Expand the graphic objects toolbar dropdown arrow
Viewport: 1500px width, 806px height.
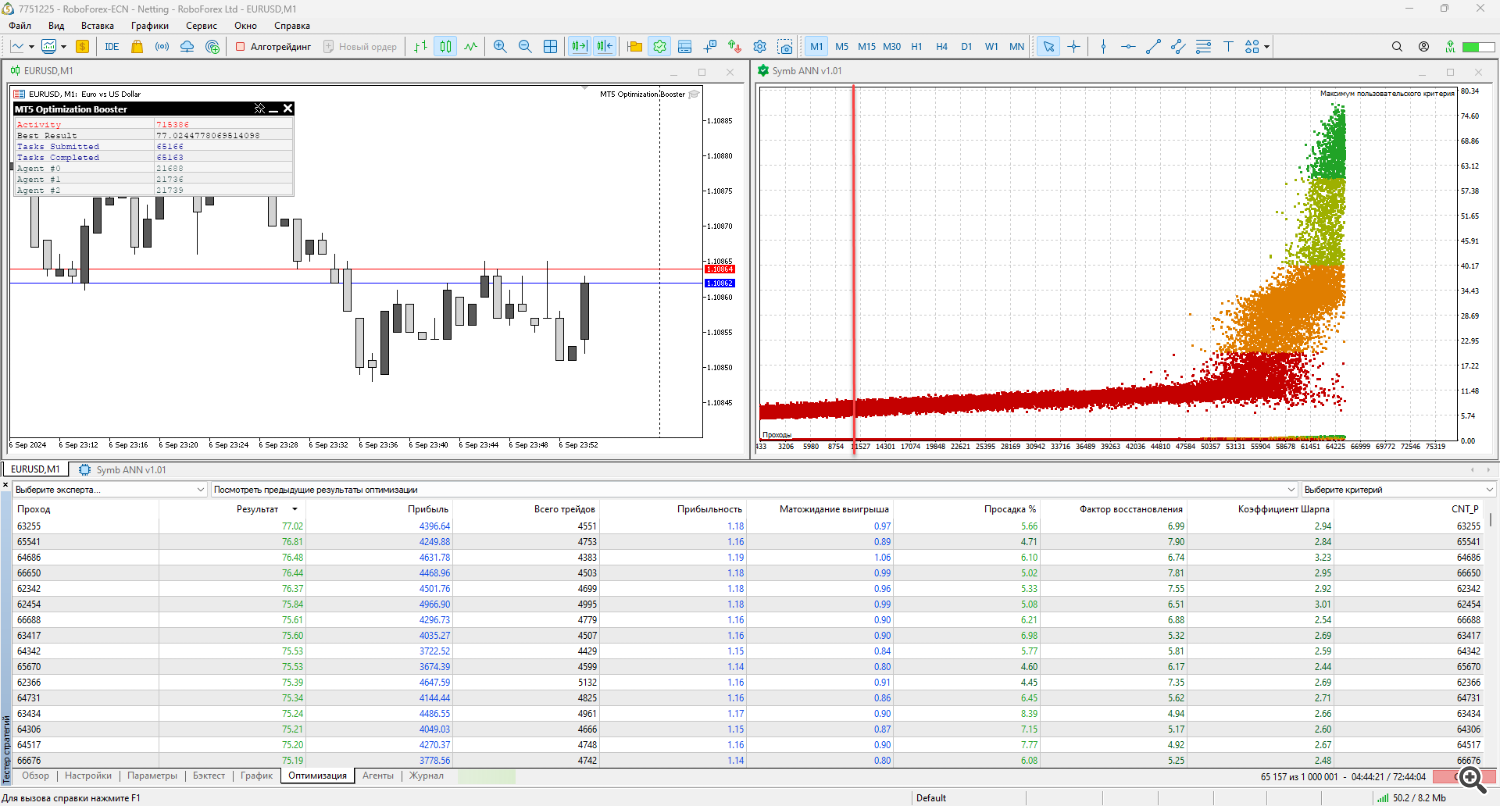(x=1267, y=46)
